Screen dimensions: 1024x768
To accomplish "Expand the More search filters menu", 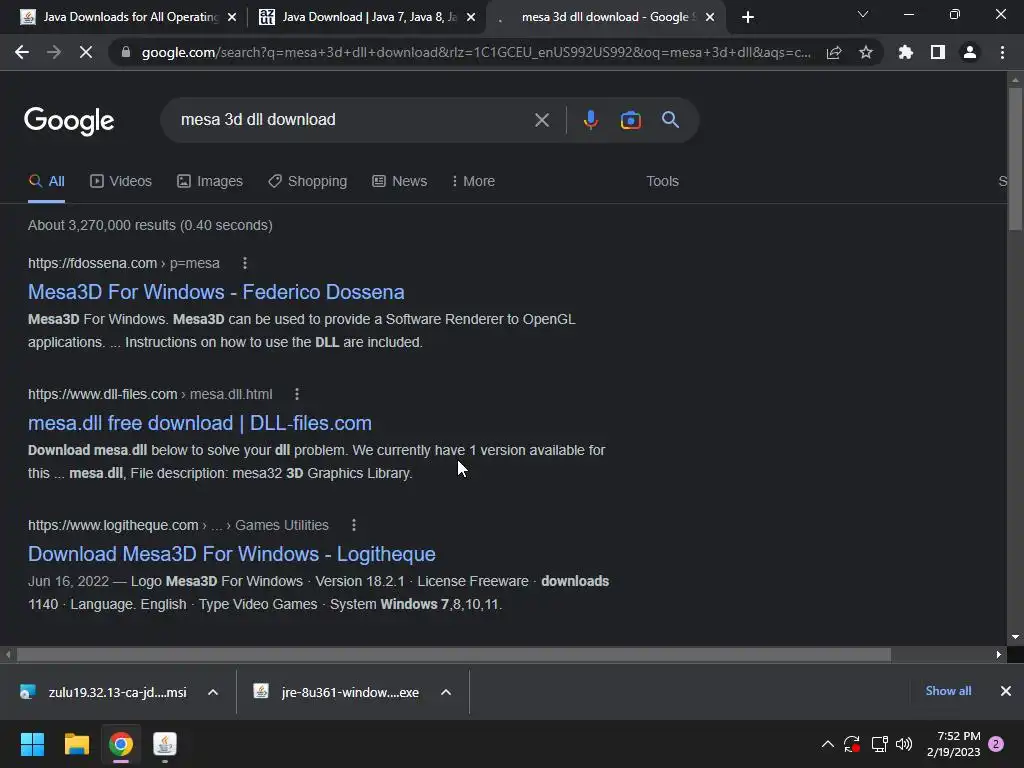I will click(473, 182).
